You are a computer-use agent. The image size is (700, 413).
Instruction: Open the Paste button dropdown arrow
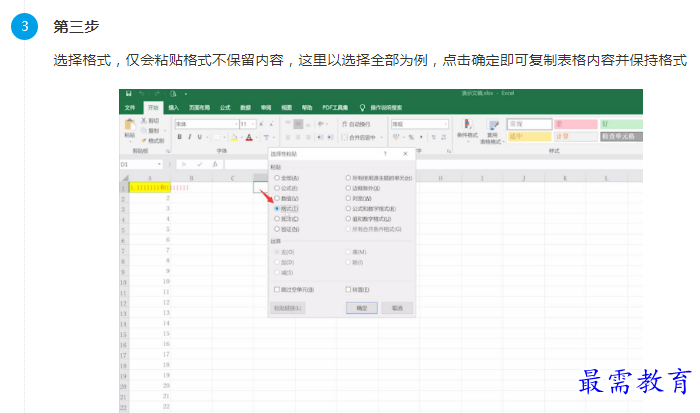click(x=130, y=141)
